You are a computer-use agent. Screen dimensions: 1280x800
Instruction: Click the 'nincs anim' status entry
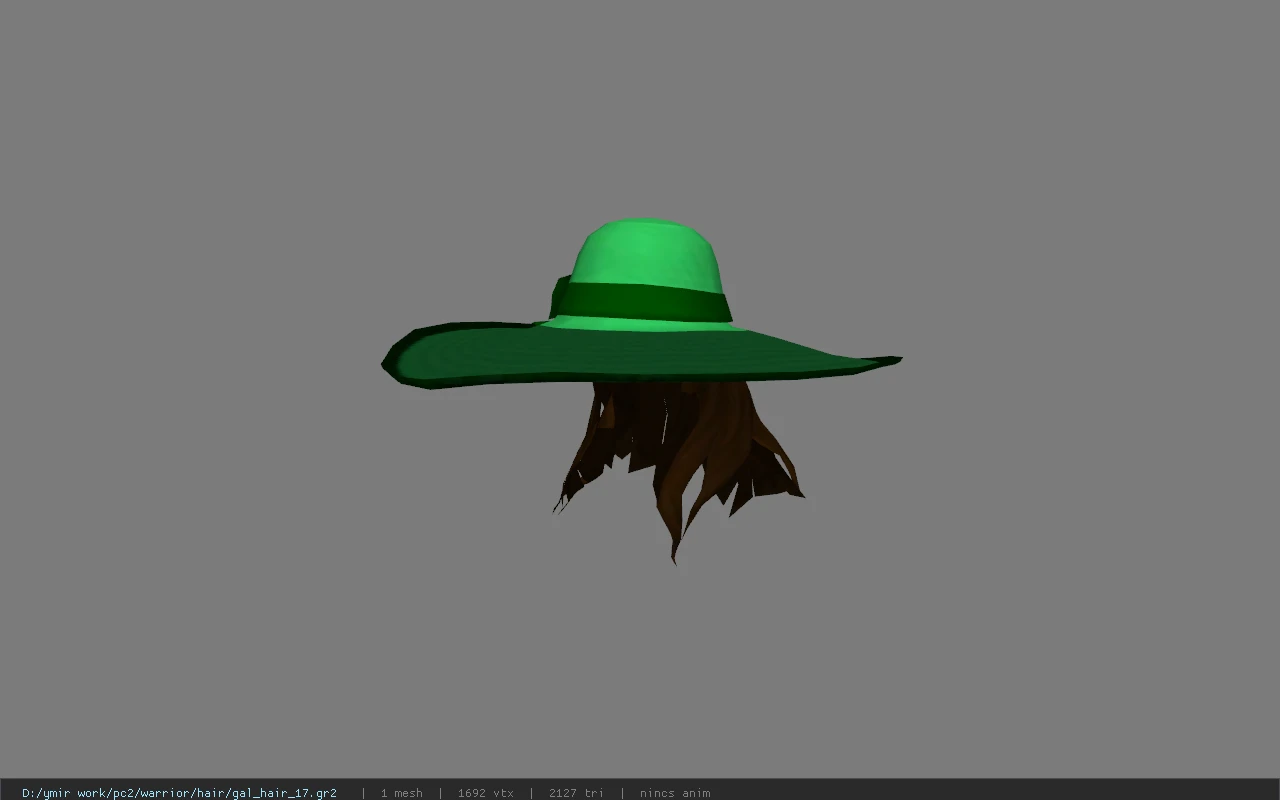pos(675,793)
